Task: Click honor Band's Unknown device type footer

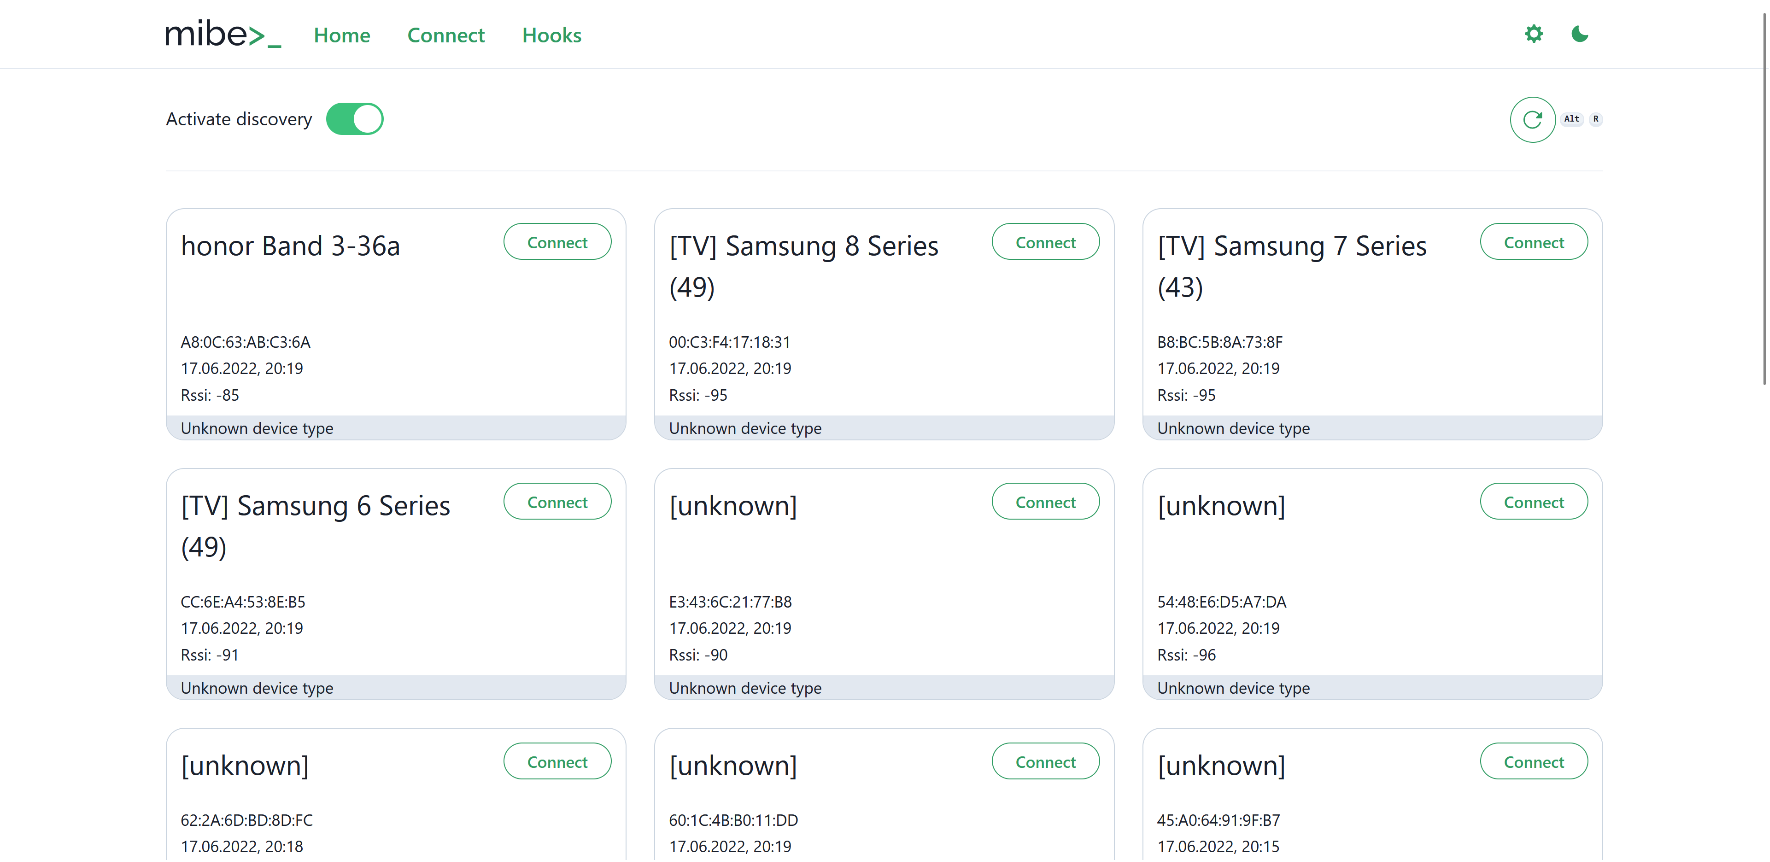Action: 396,428
